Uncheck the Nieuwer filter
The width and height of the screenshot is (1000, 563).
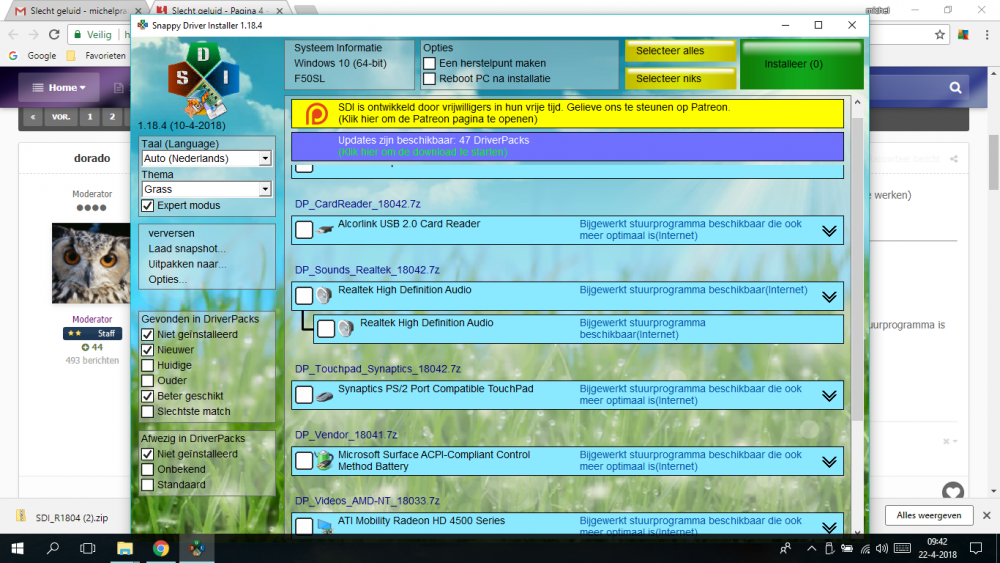147,349
